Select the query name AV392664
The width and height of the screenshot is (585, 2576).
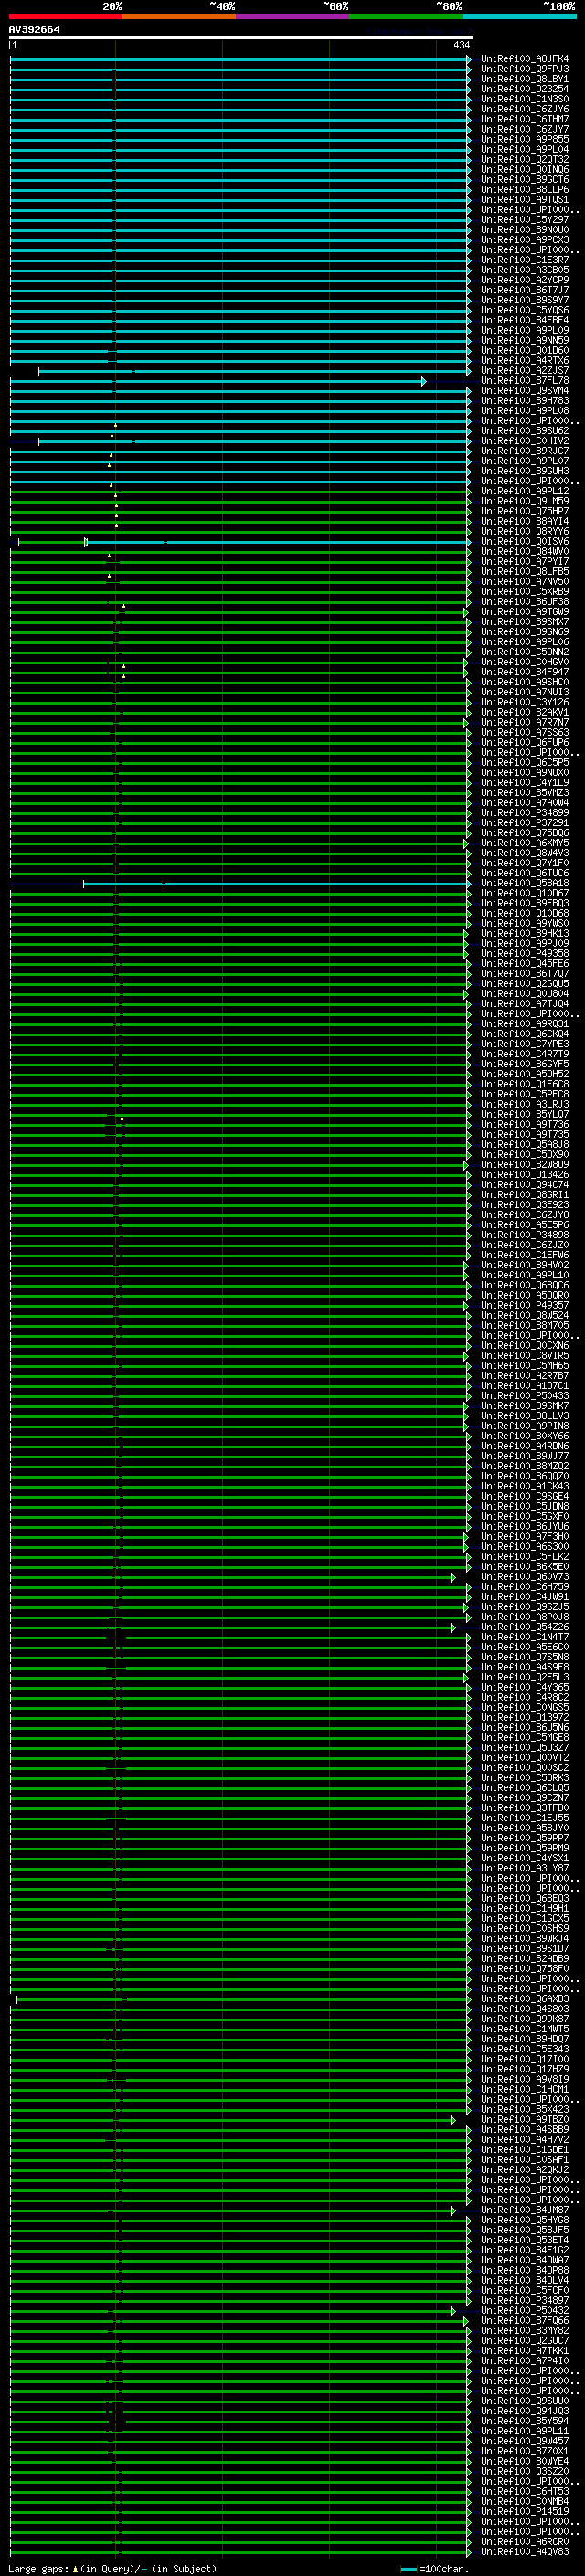[34, 30]
